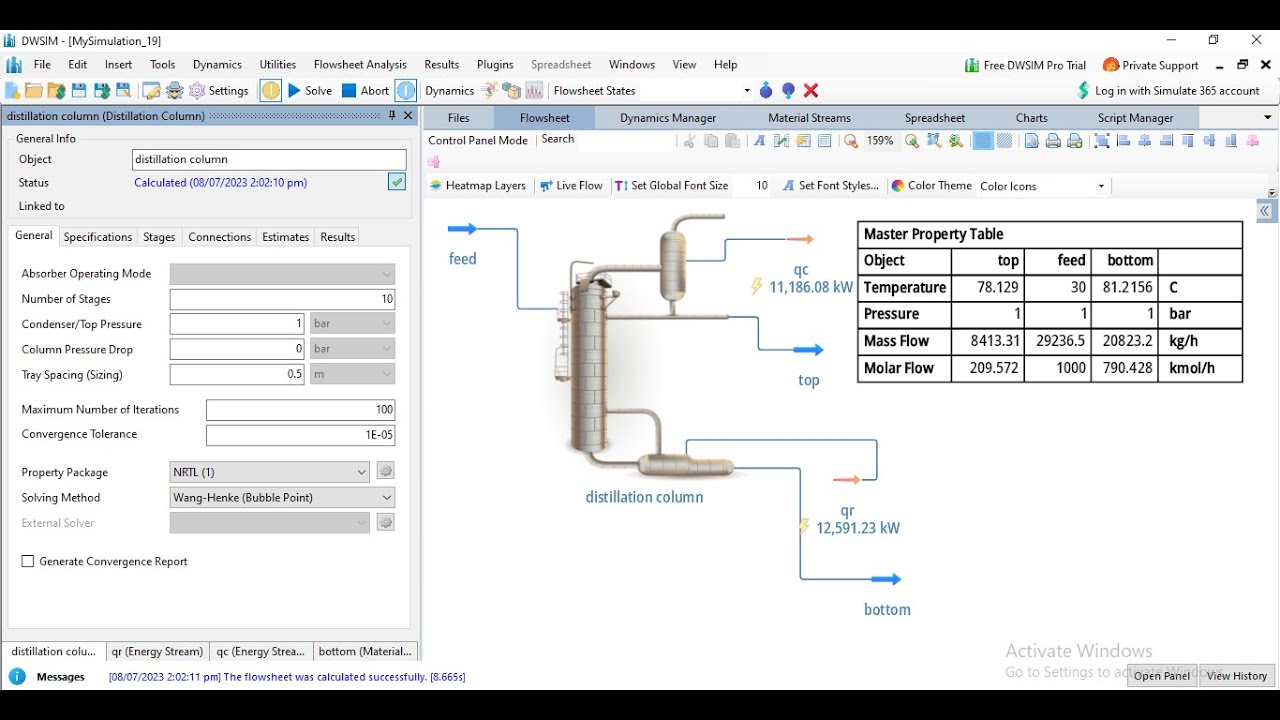Viewport: 1280px width, 720px height.
Task: Toggle Live Flow display
Action: coord(571,186)
